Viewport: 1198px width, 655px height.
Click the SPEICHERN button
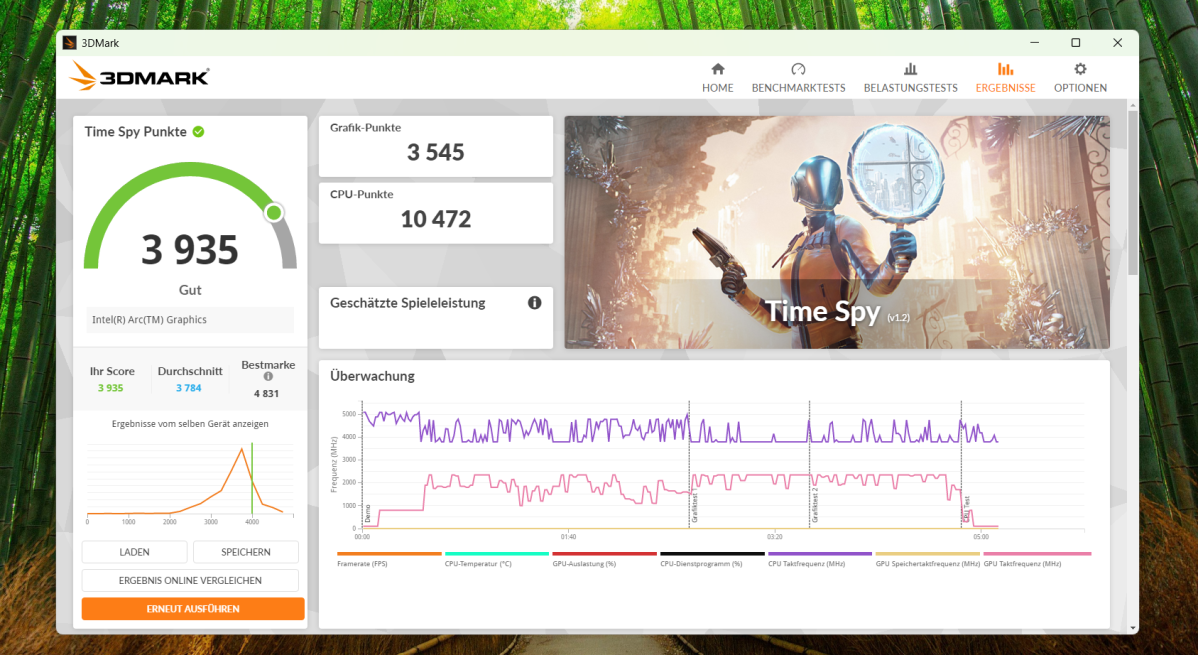click(245, 552)
